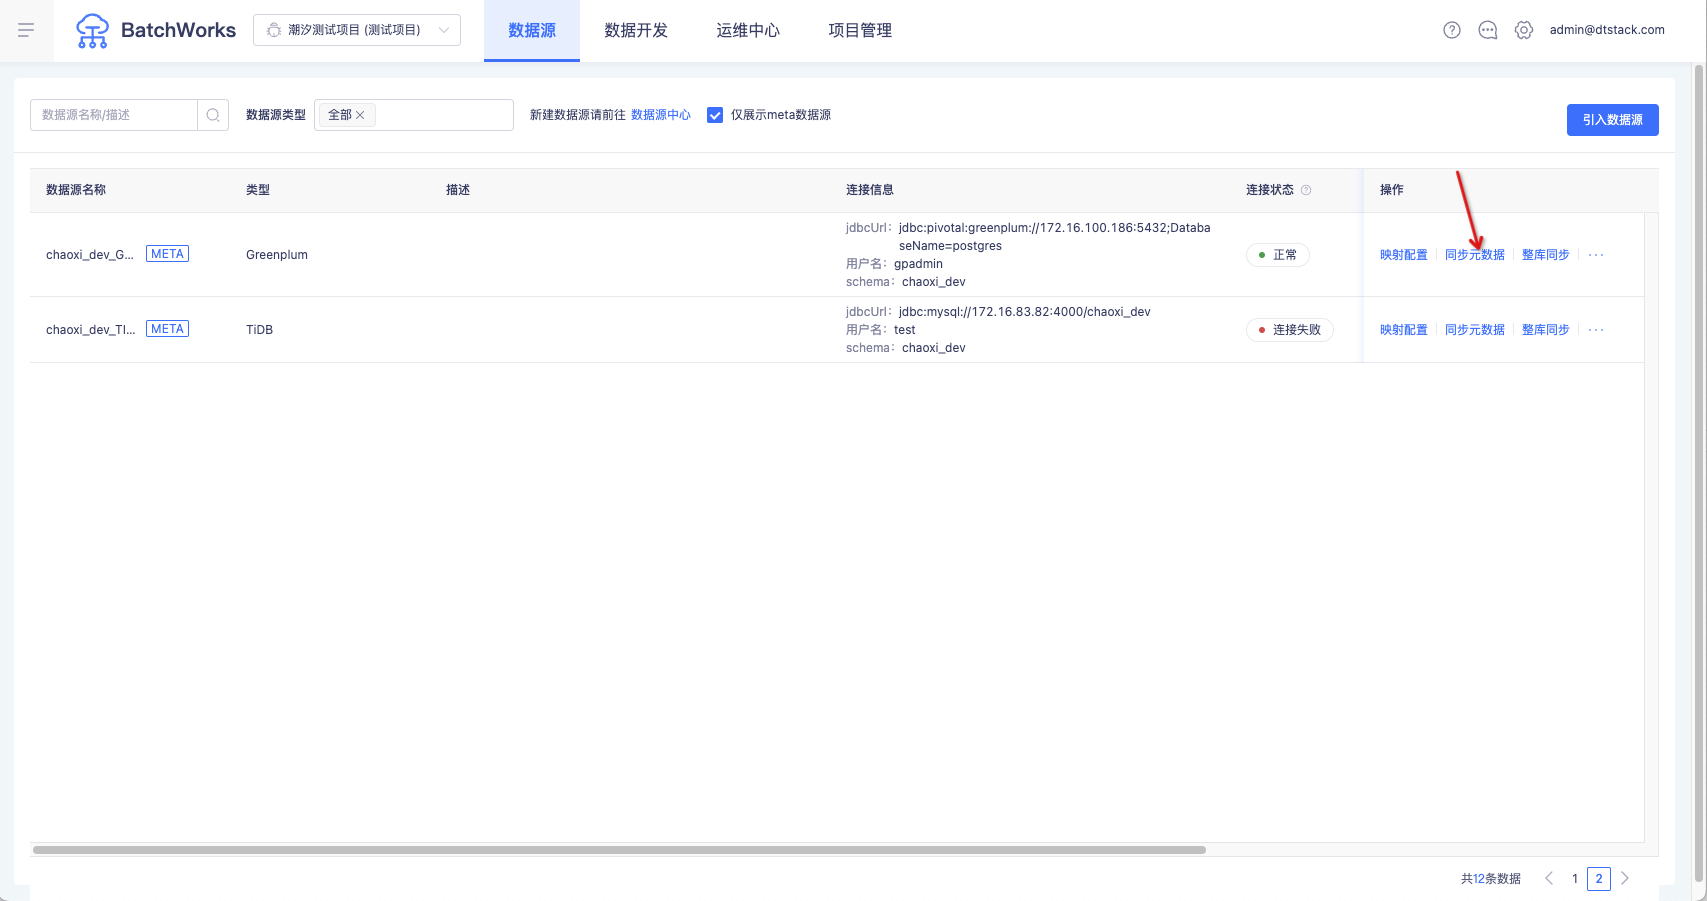Screen dimensions: 1707x901
Task: Click the browser vertical scrollbar
Action: coord(1698,474)
